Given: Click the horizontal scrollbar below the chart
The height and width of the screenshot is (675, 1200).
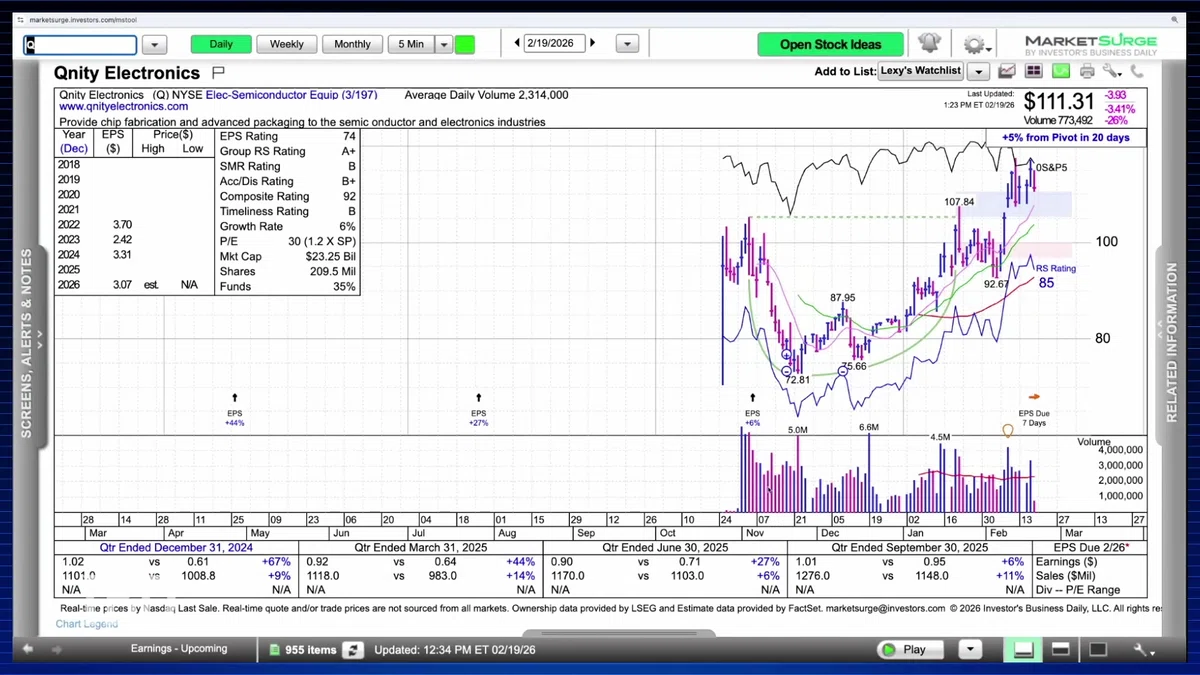Looking at the screenshot, I should [619, 633].
